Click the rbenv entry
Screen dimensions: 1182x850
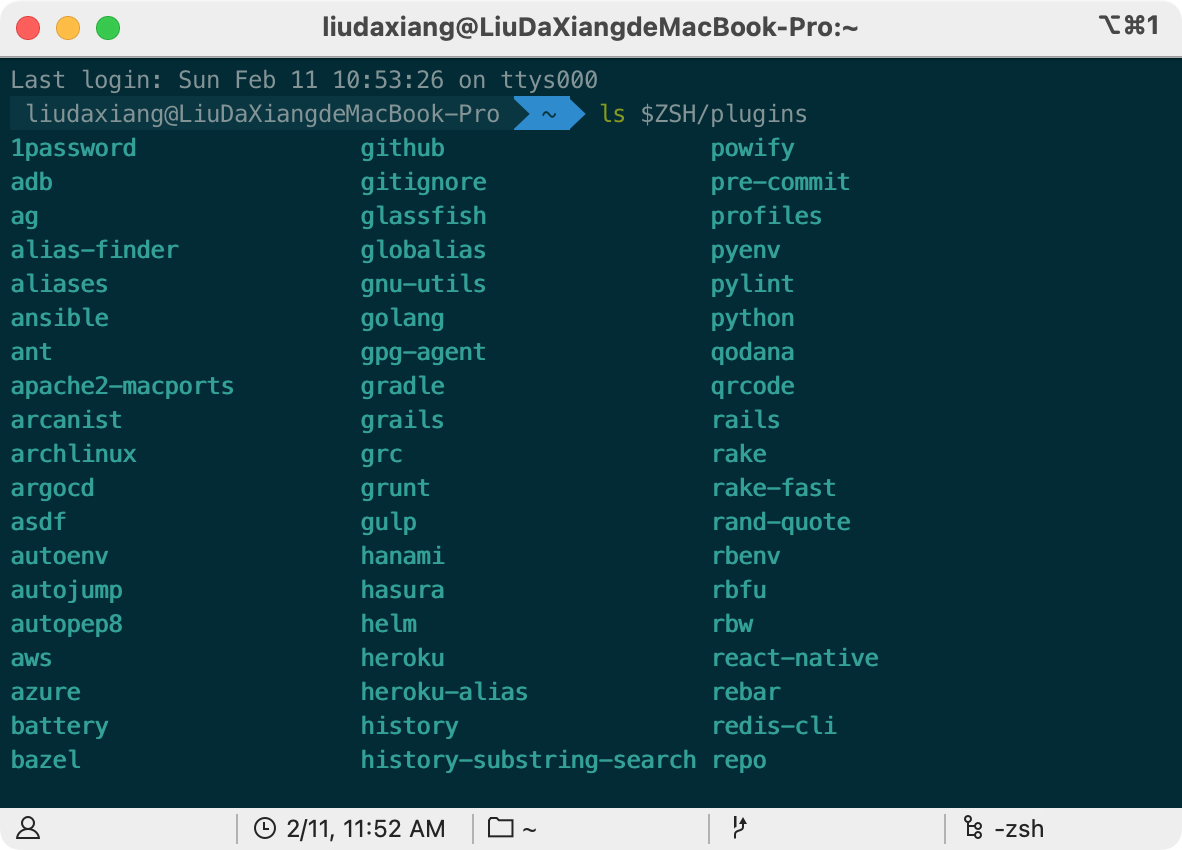click(746, 556)
